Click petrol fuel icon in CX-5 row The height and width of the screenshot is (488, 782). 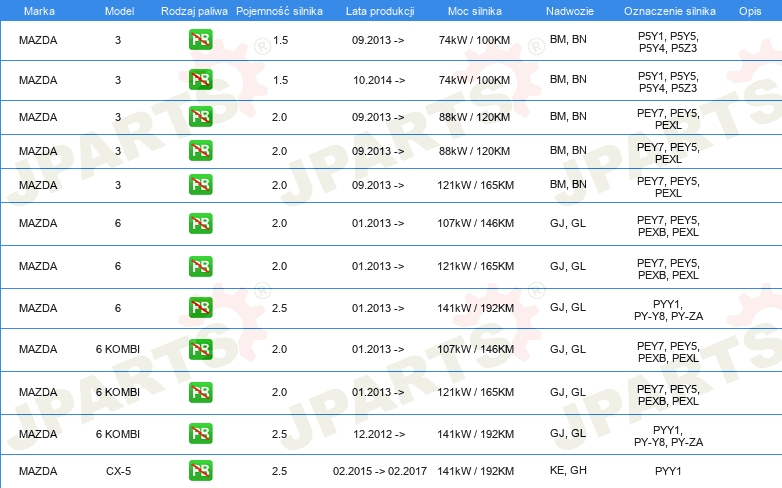tap(200, 471)
